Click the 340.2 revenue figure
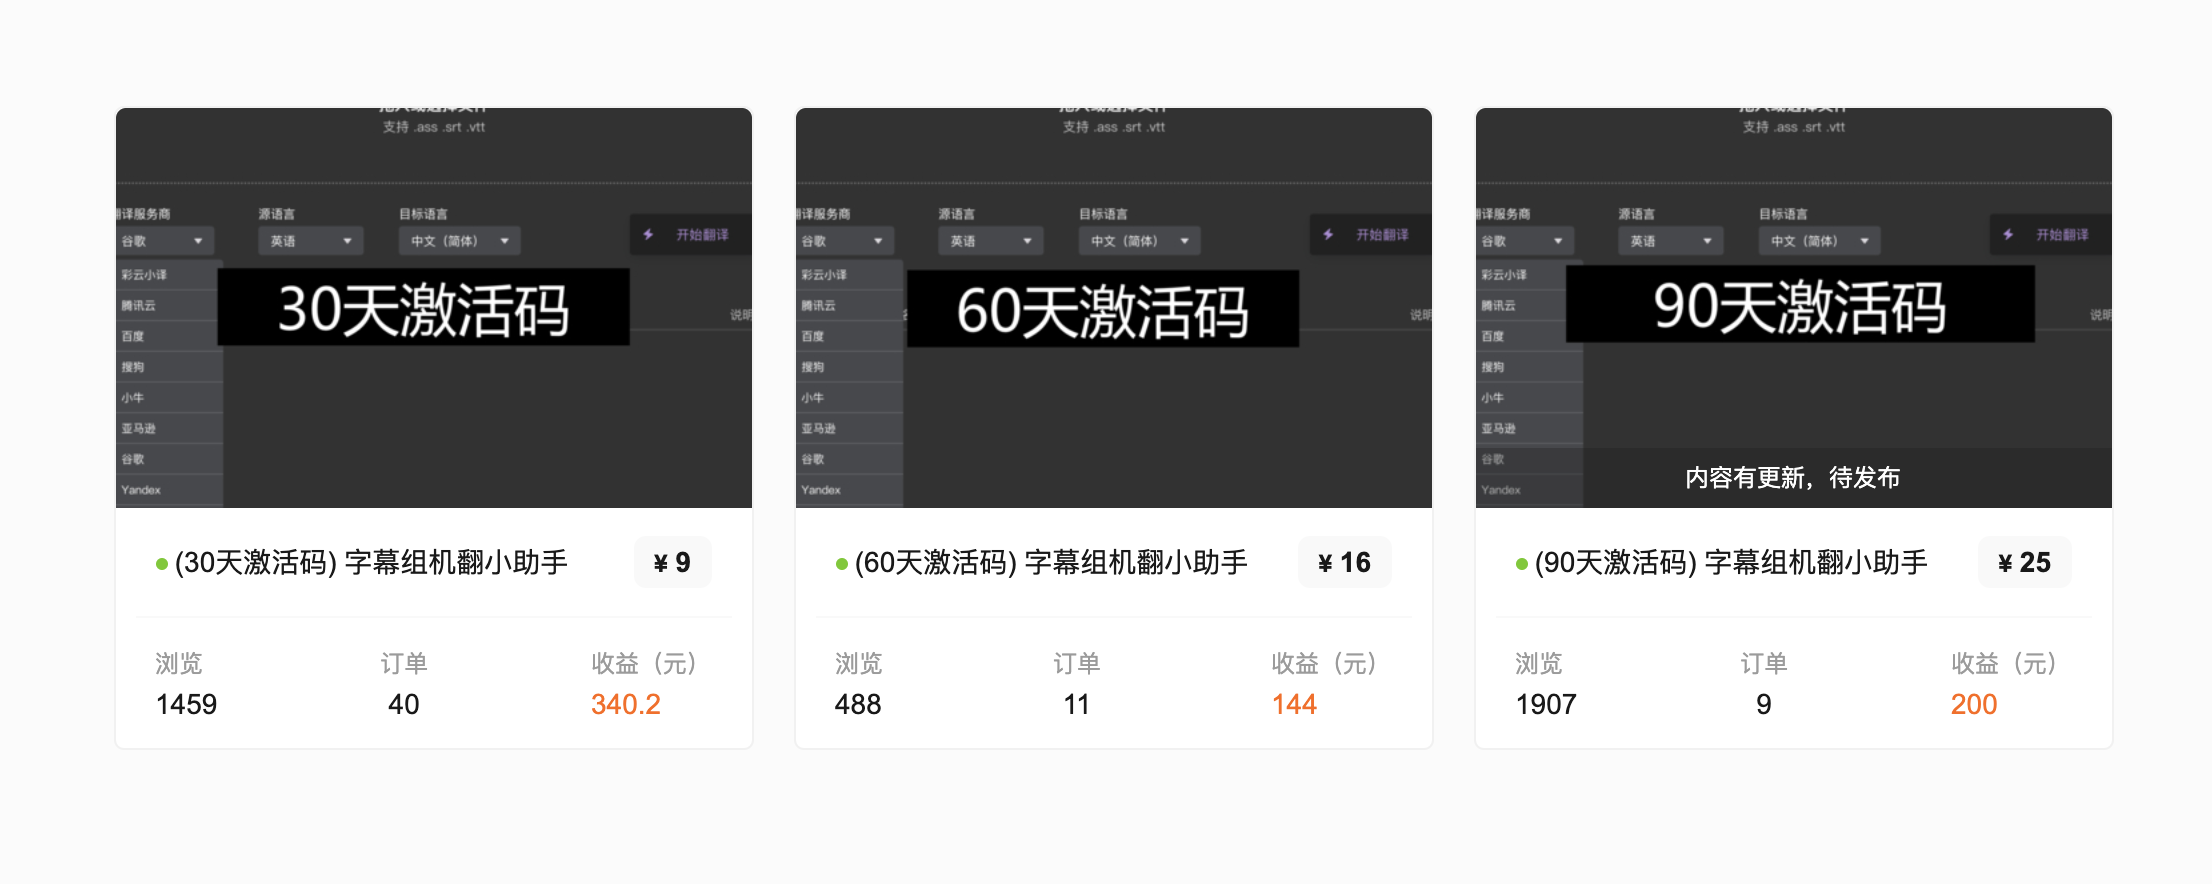The width and height of the screenshot is (2212, 884). pos(625,705)
